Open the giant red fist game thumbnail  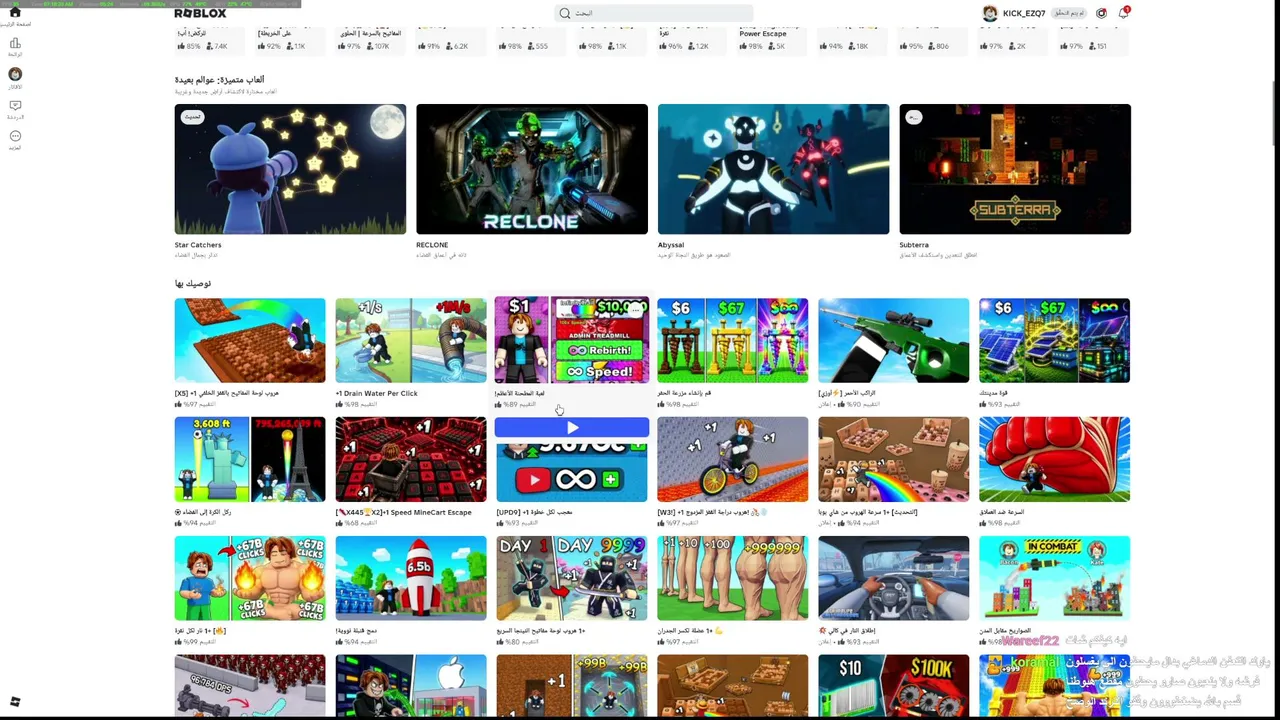point(1055,460)
